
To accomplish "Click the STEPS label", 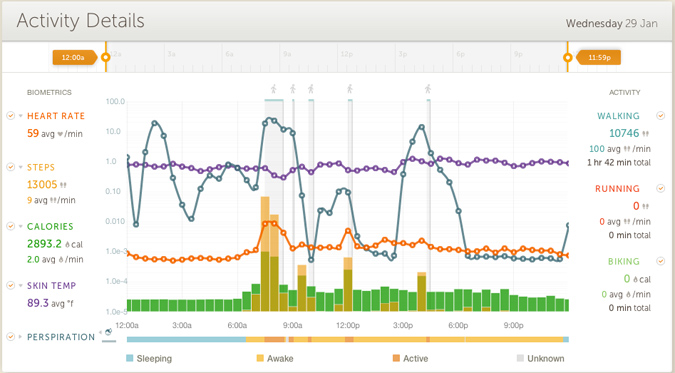I will [x=41, y=167].
